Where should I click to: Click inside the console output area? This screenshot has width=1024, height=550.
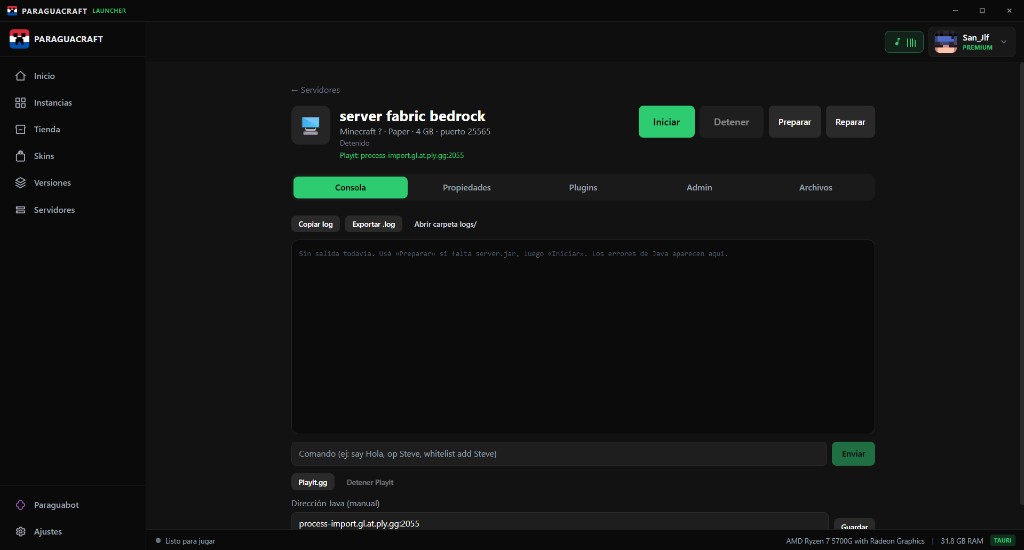click(x=583, y=336)
